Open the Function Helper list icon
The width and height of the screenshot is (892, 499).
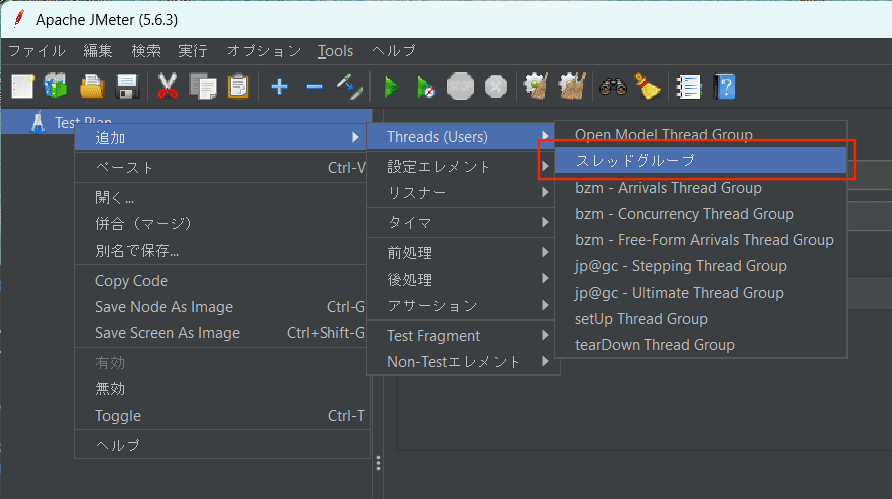[688, 87]
